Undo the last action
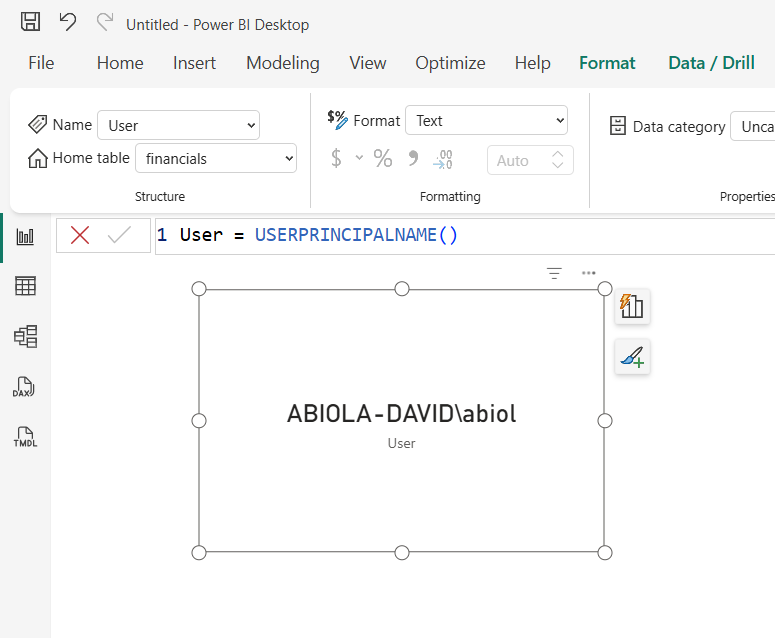The height and width of the screenshot is (638, 775). pos(68,22)
